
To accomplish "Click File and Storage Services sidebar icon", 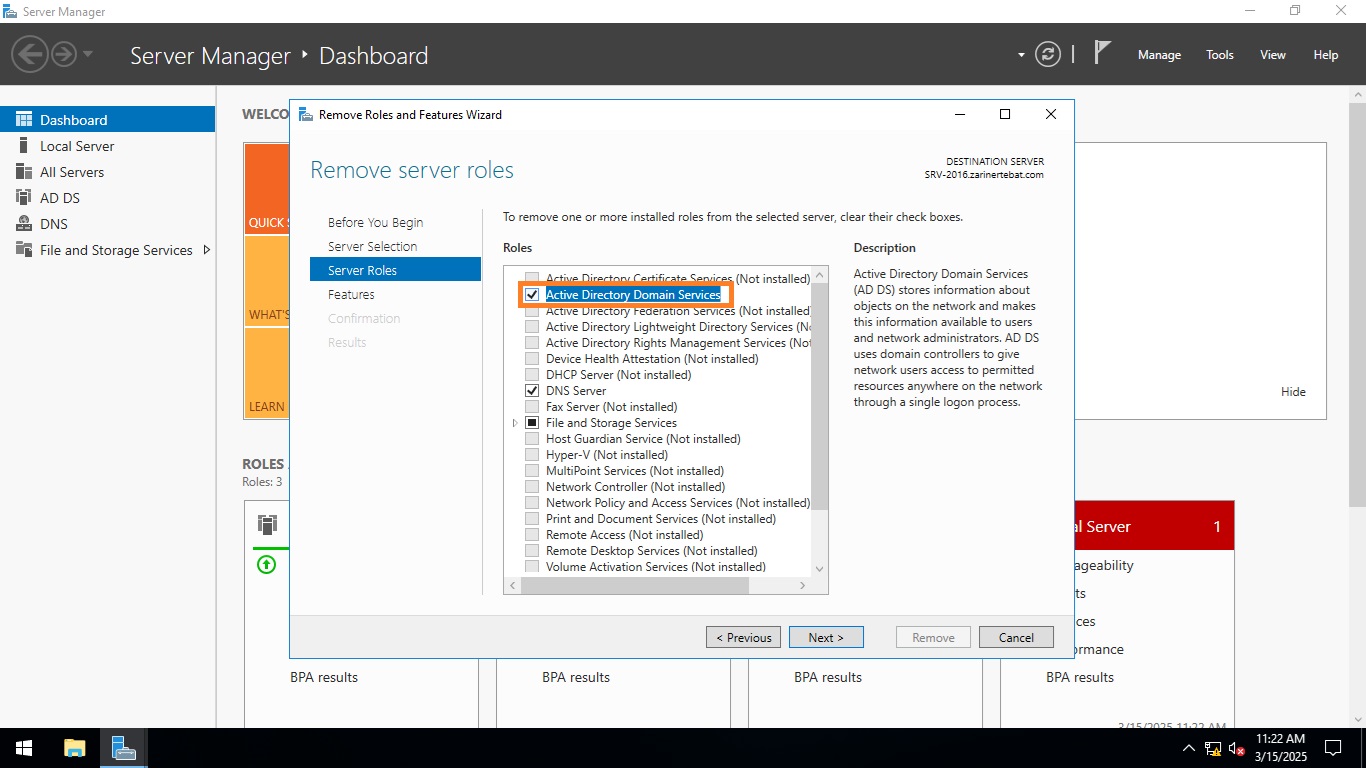I will [24, 250].
